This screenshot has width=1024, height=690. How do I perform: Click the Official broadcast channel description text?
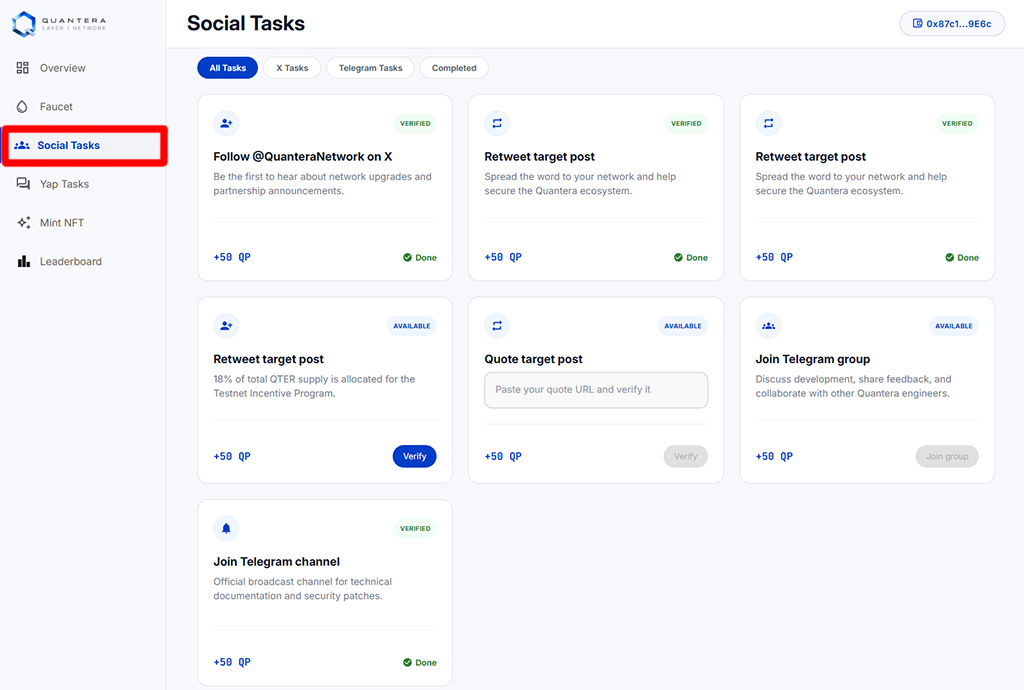point(302,588)
